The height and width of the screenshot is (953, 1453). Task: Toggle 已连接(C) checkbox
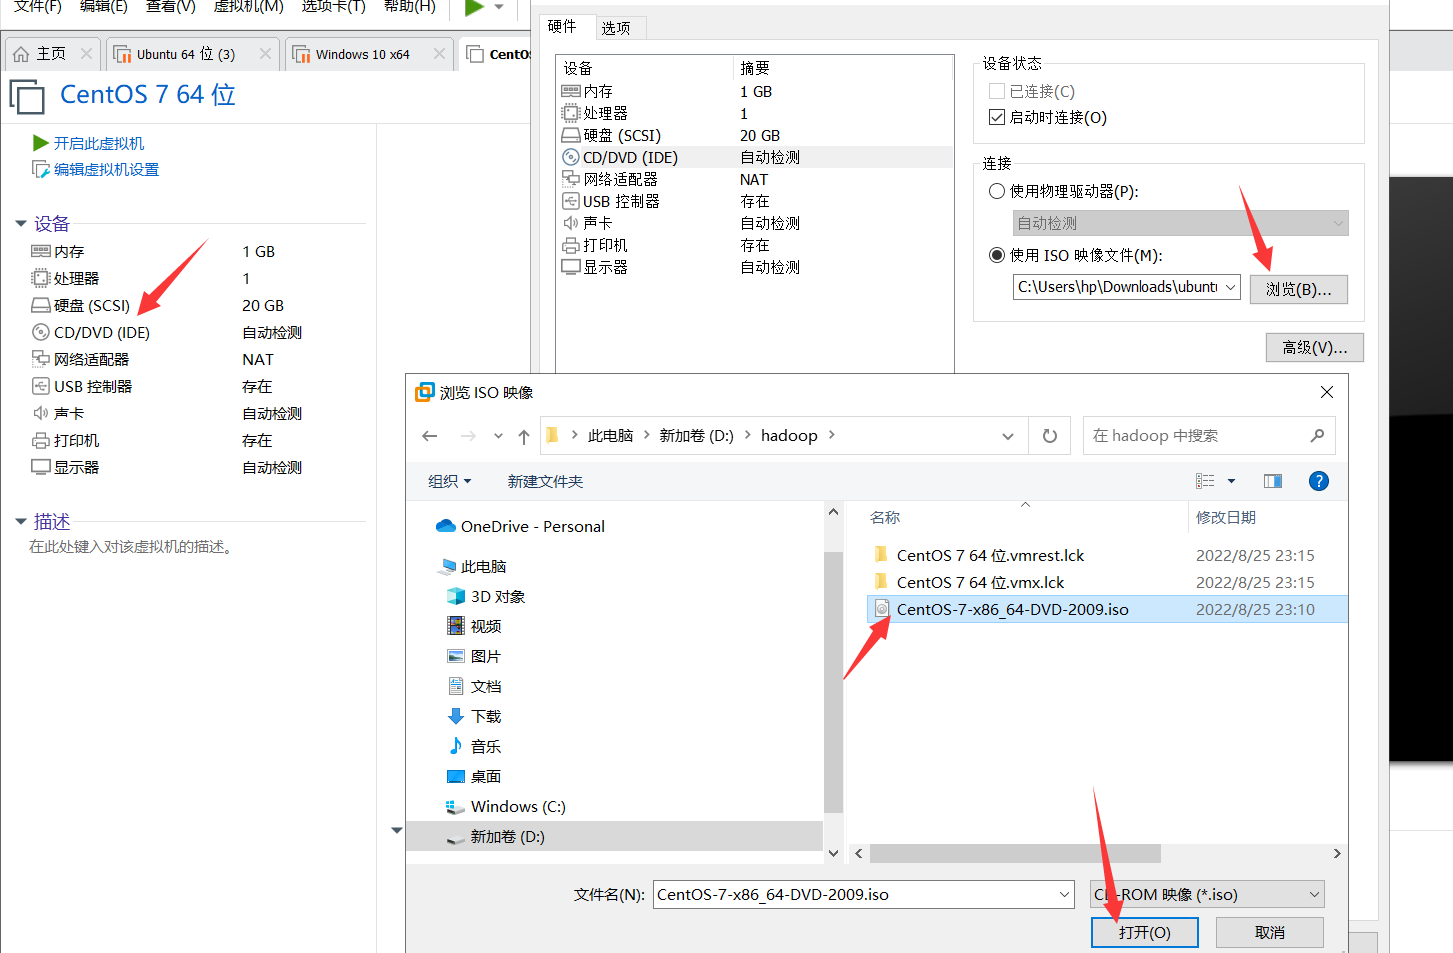tap(996, 91)
